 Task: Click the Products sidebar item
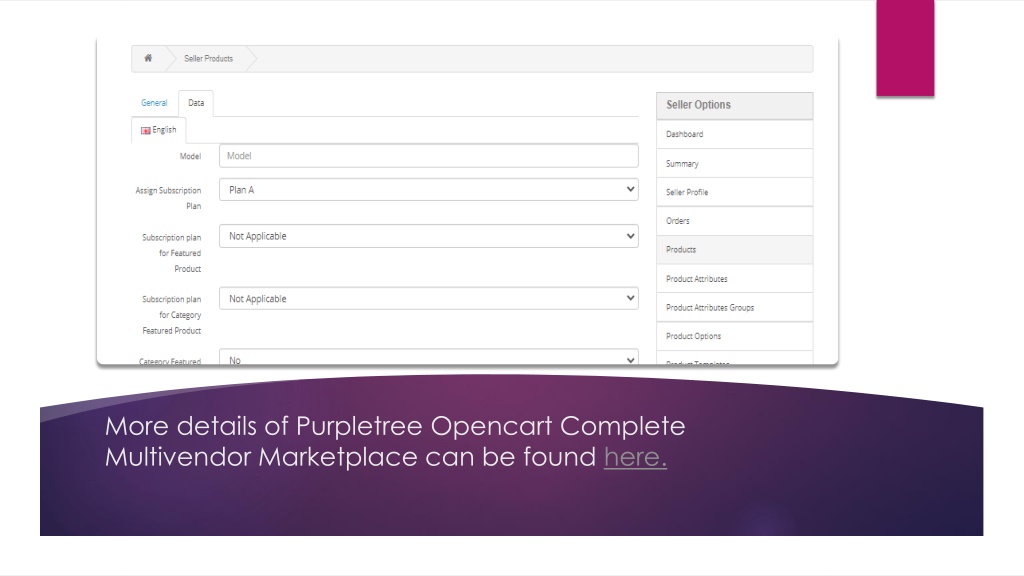coord(735,249)
